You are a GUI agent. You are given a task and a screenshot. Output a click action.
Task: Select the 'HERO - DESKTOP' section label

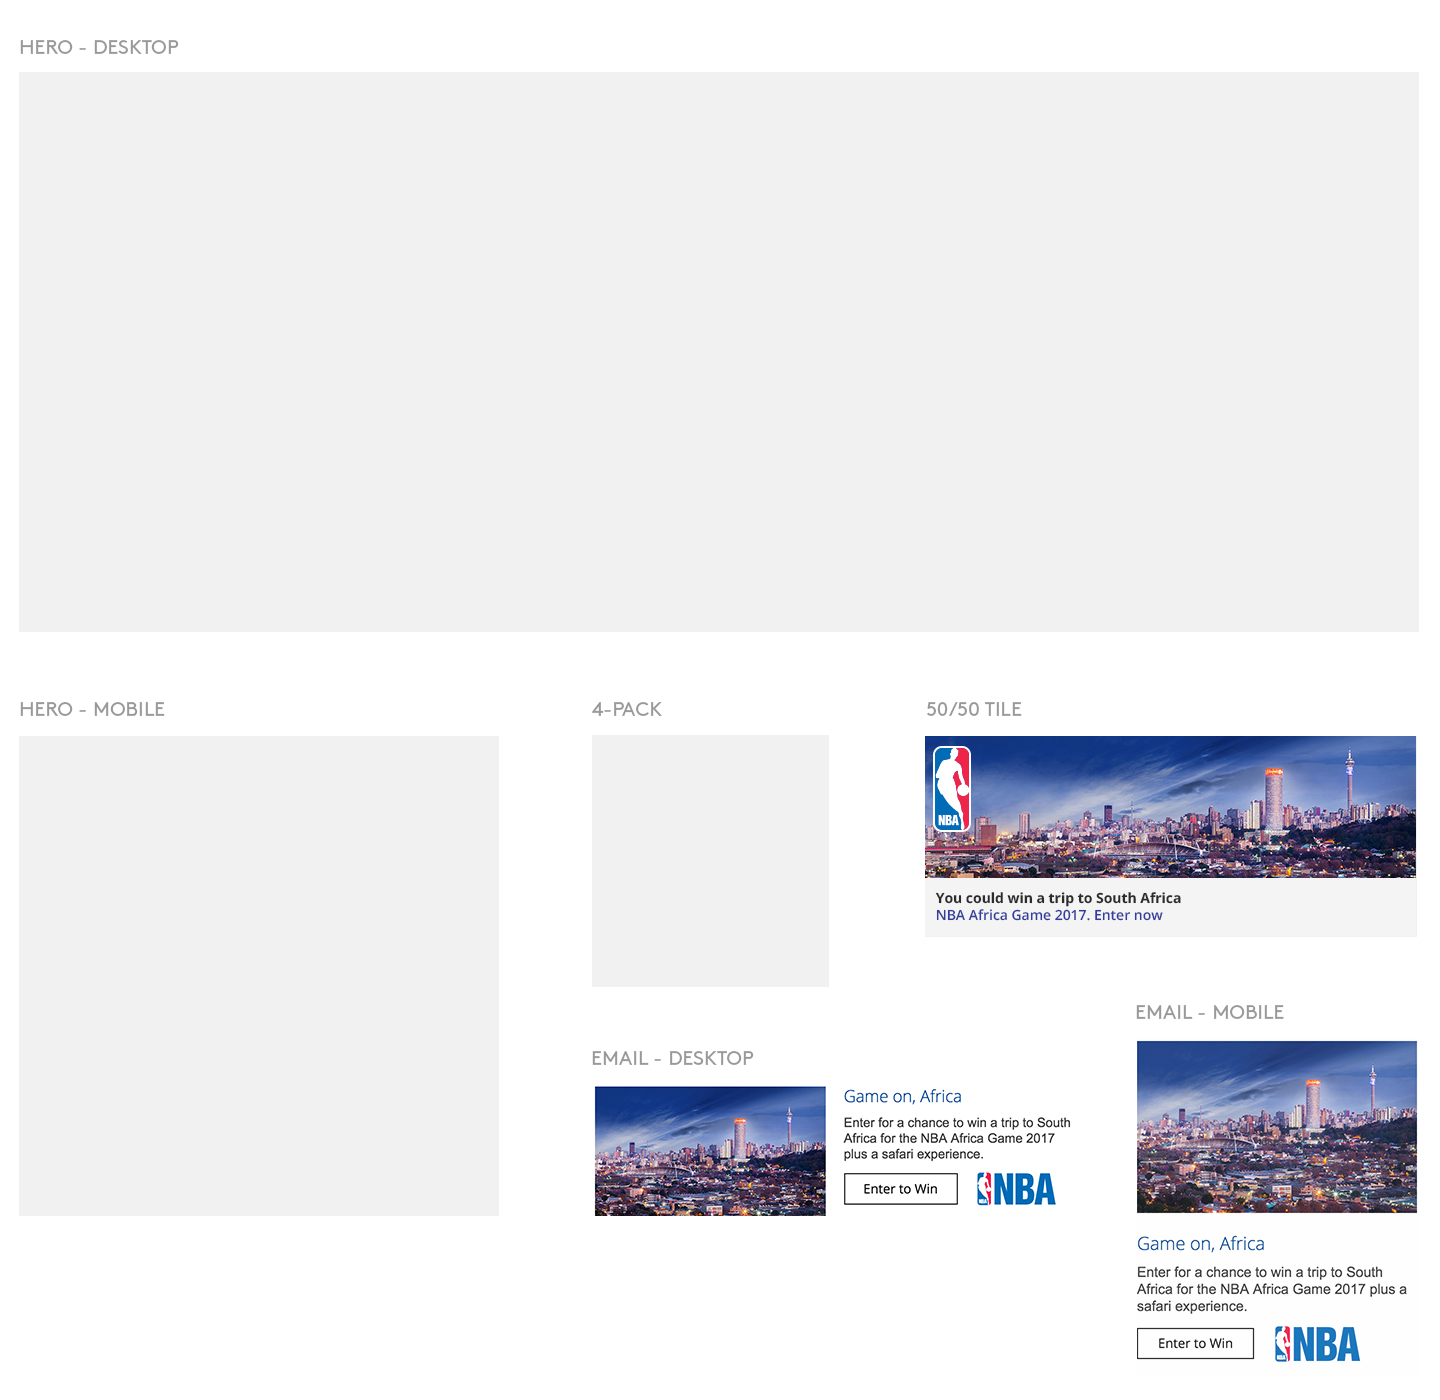pos(99,47)
